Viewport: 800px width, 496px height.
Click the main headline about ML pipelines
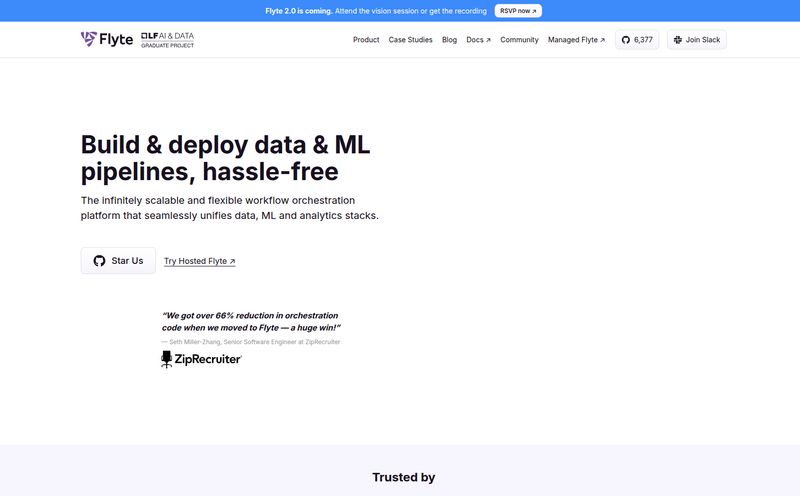pyautogui.click(x=225, y=156)
